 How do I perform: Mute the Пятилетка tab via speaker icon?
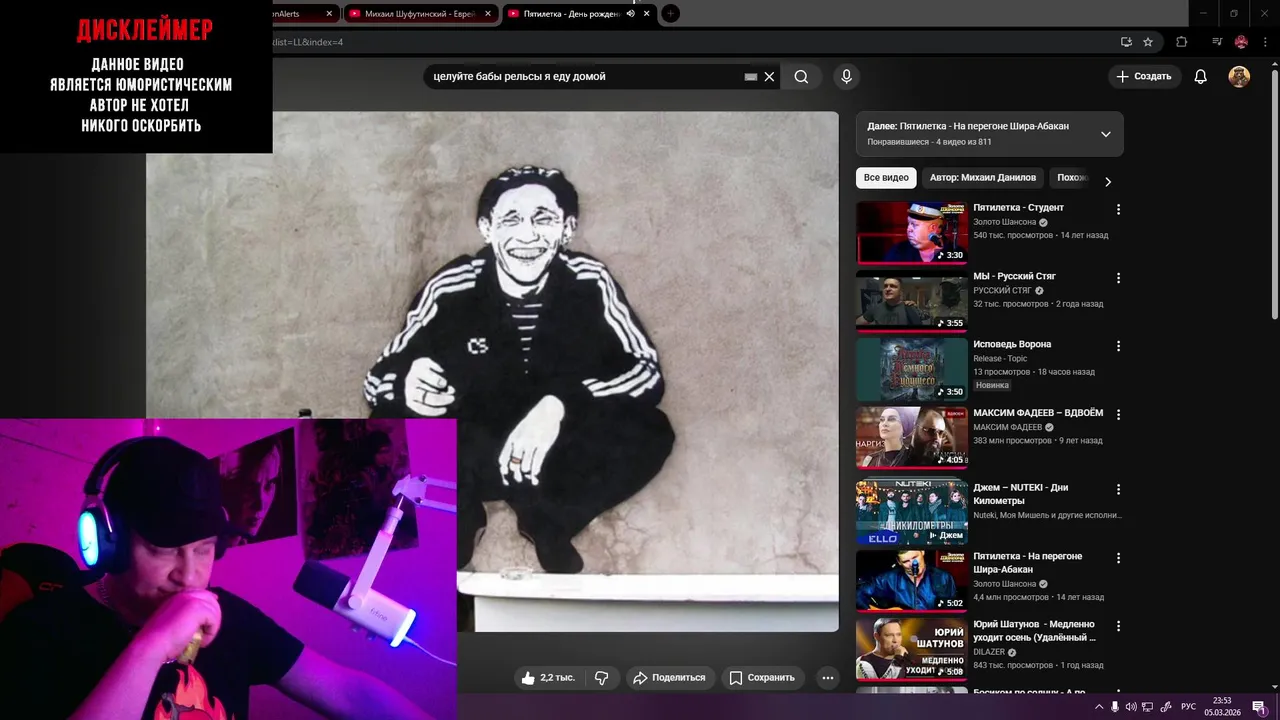[x=630, y=14]
